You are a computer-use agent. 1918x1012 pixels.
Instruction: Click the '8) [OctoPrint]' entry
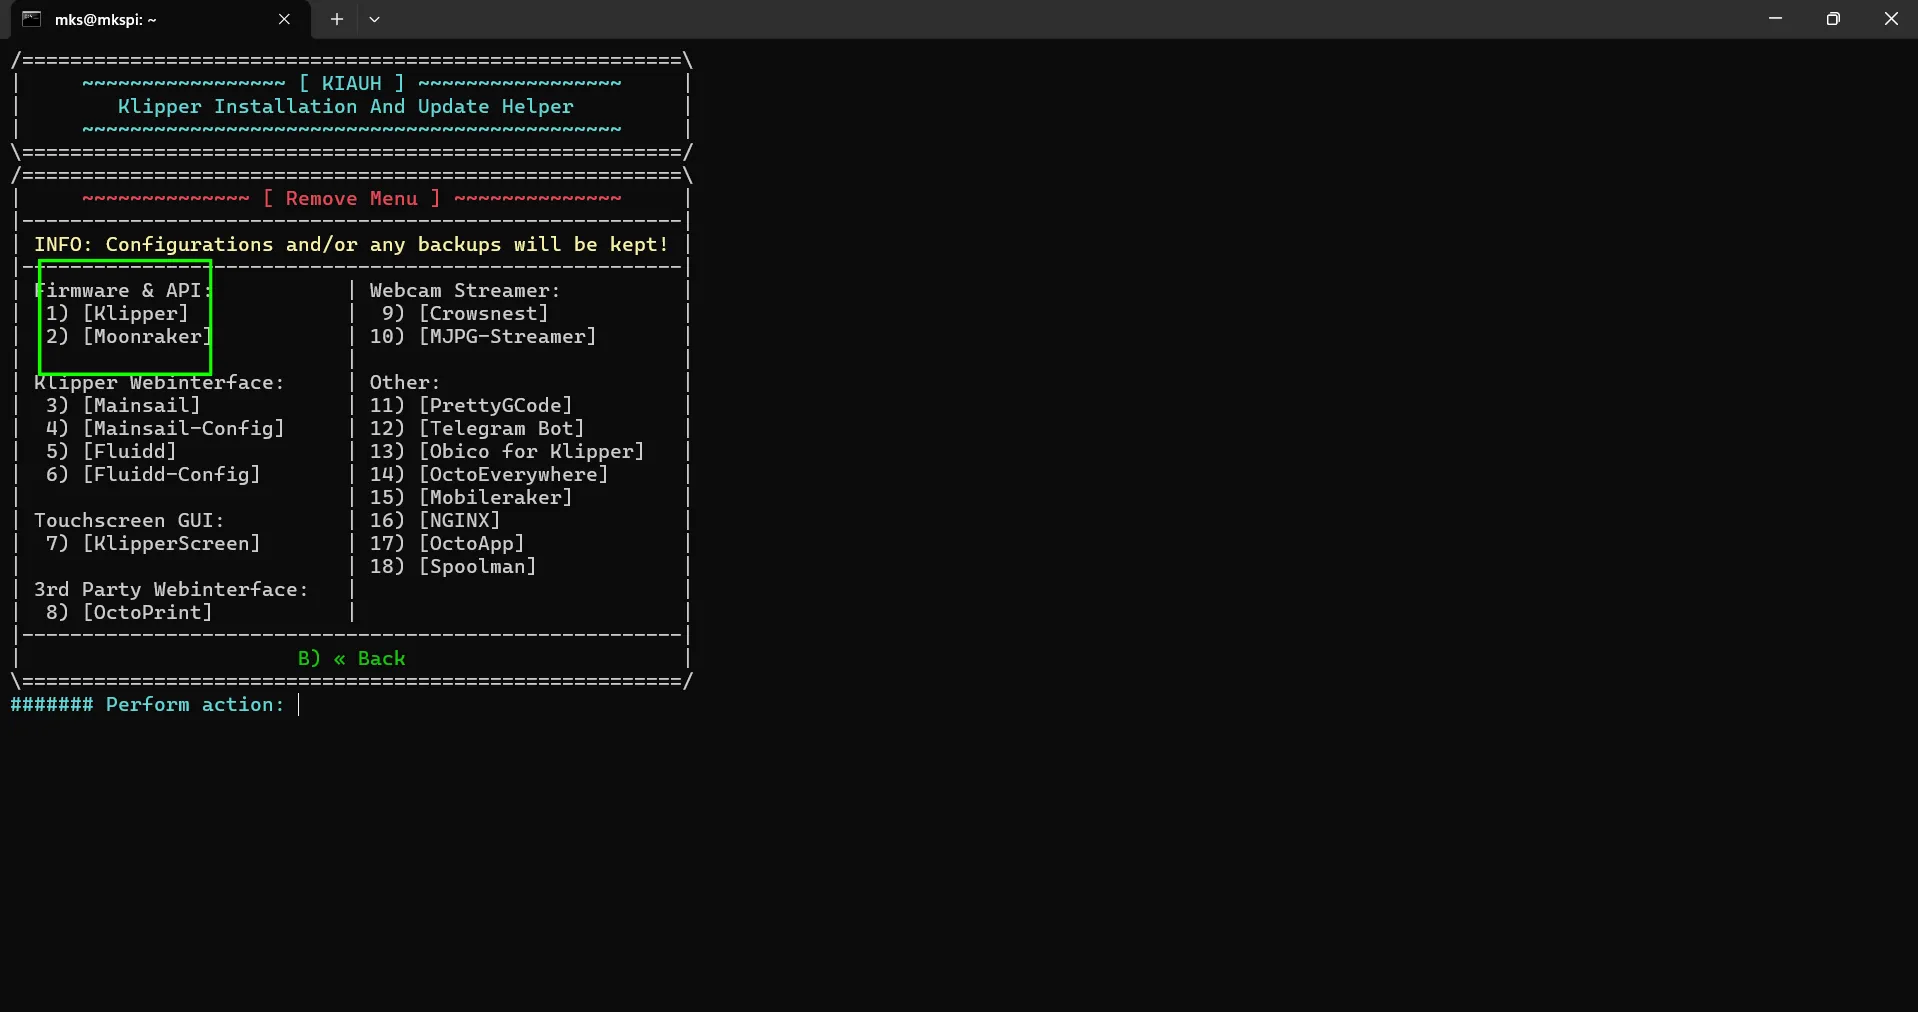click(x=129, y=613)
